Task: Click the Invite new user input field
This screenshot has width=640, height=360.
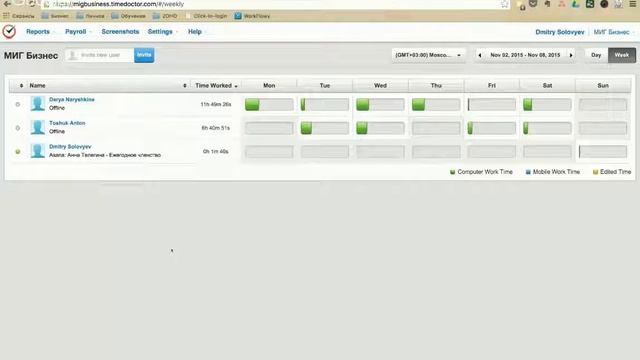Action: (99, 55)
